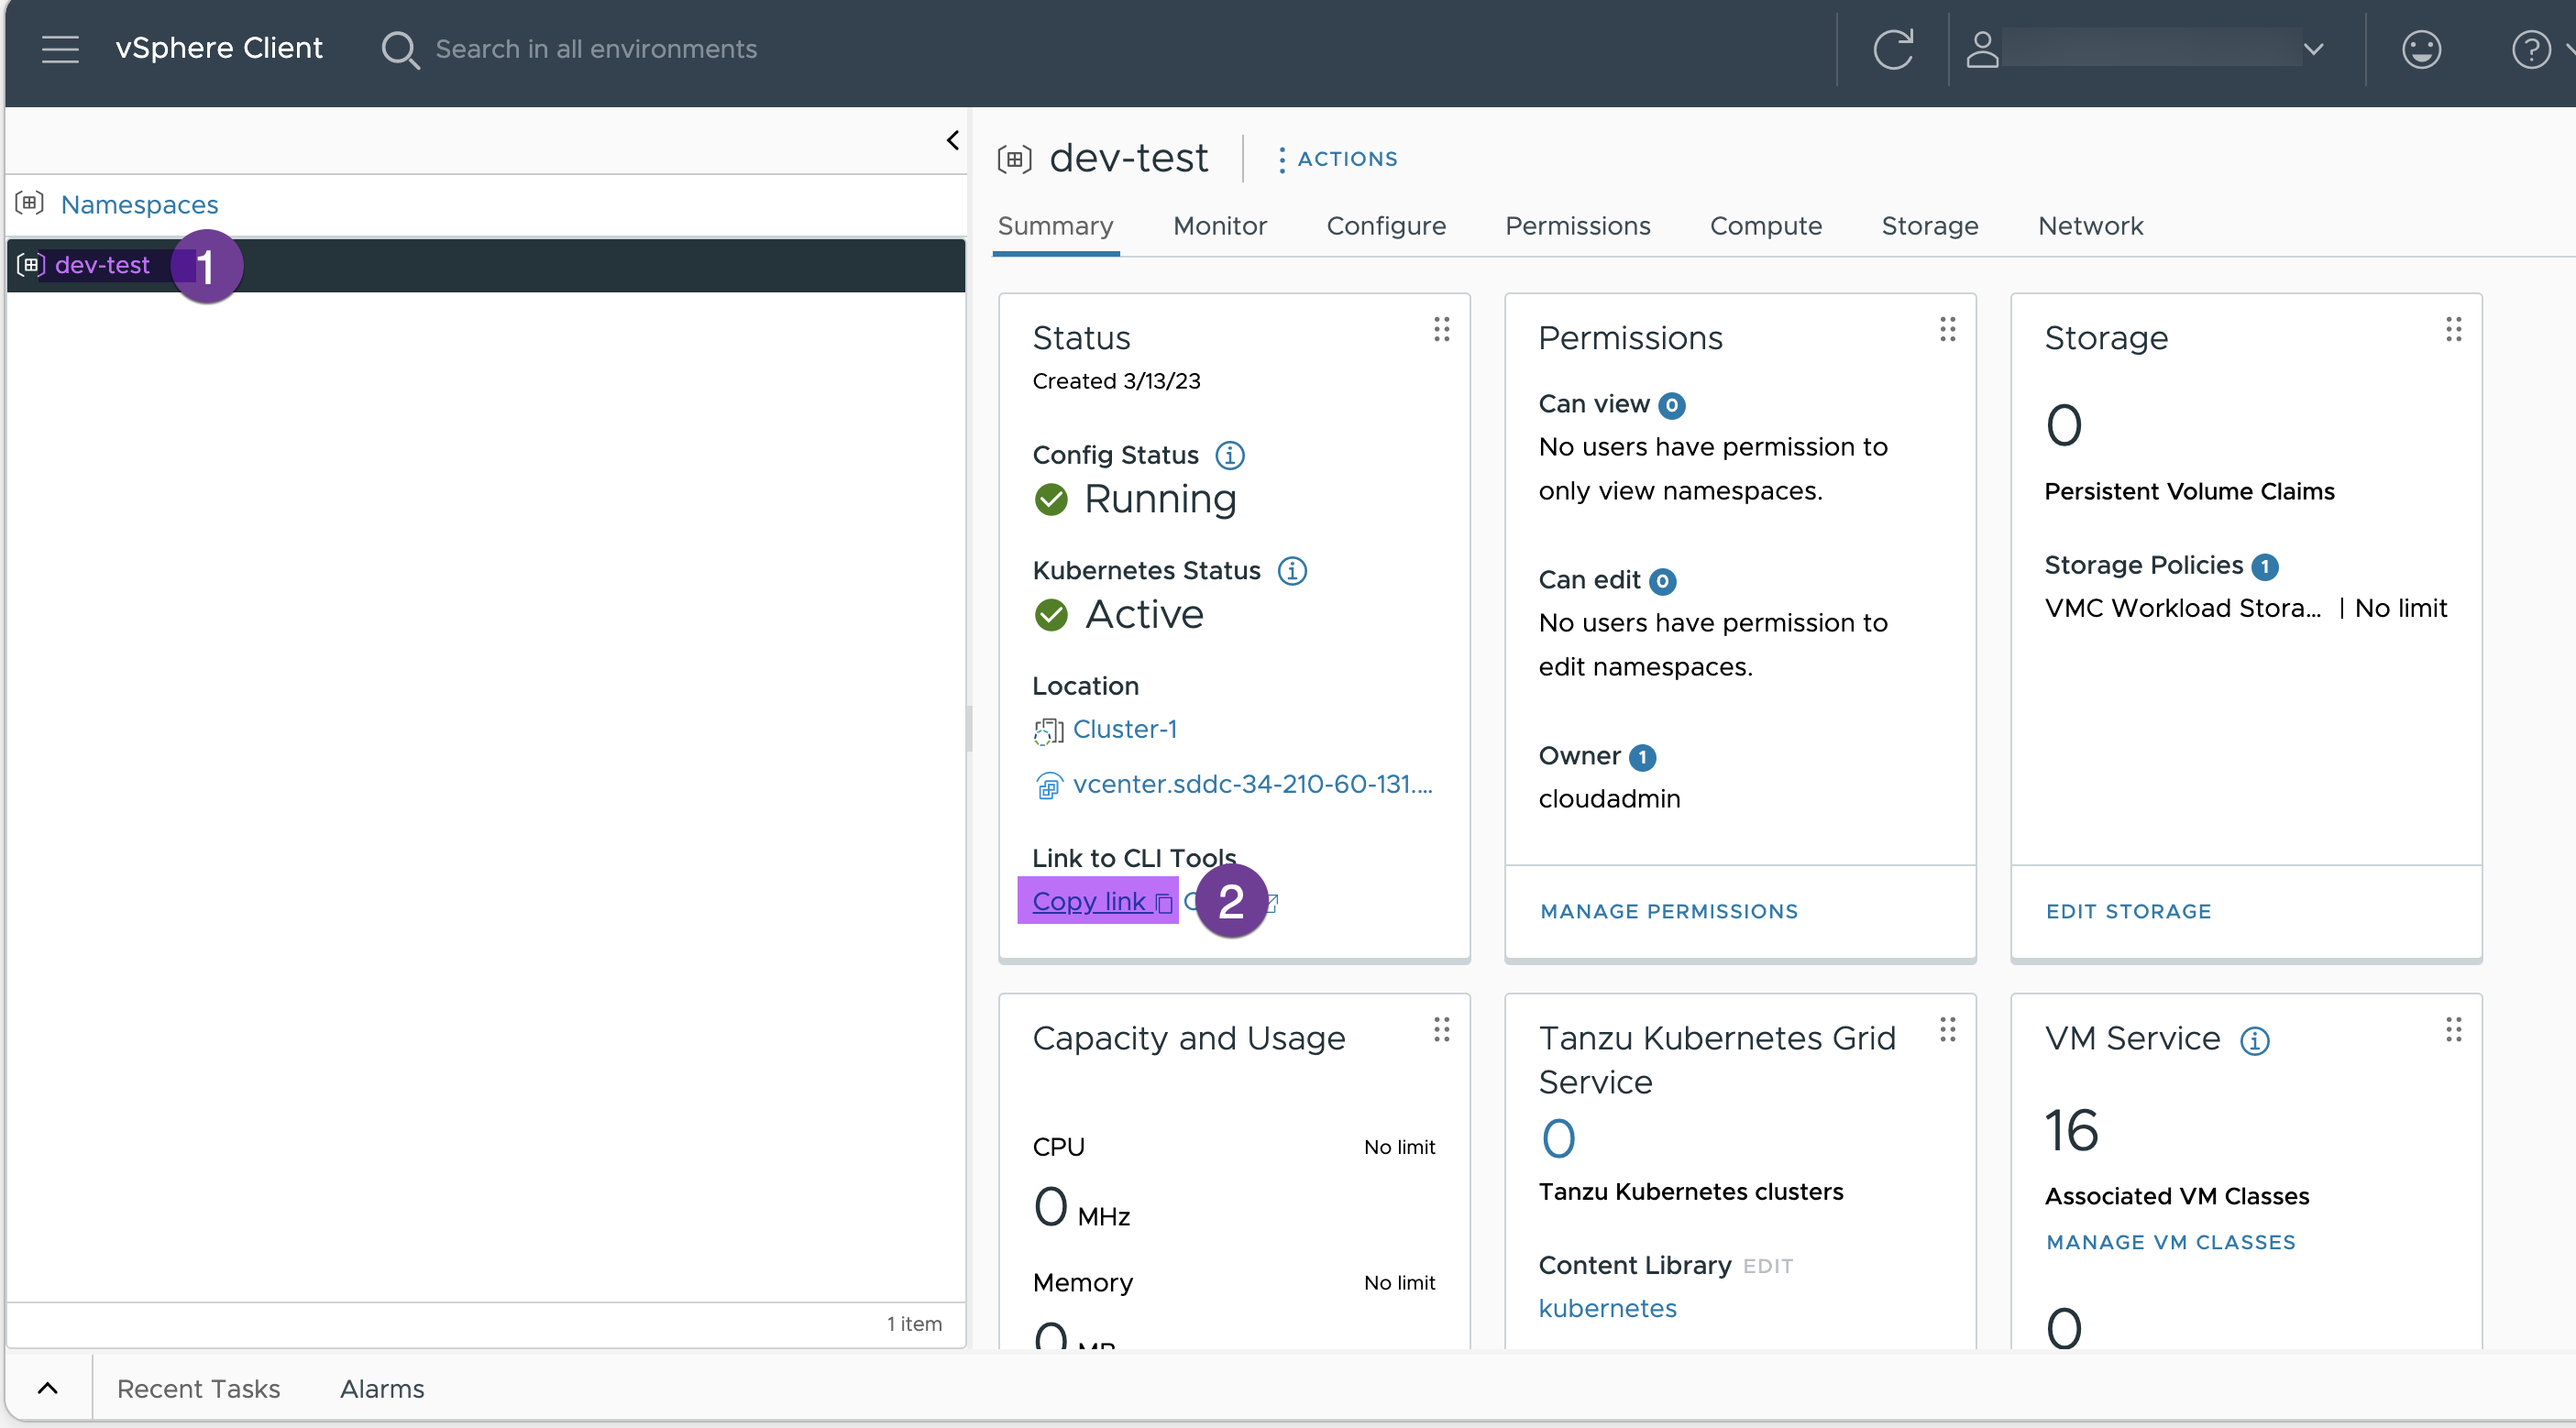Image resolution: width=2576 pixels, height=1428 pixels.
Task: Click the vCenter server icon
Action: [x=1048, y=786]
